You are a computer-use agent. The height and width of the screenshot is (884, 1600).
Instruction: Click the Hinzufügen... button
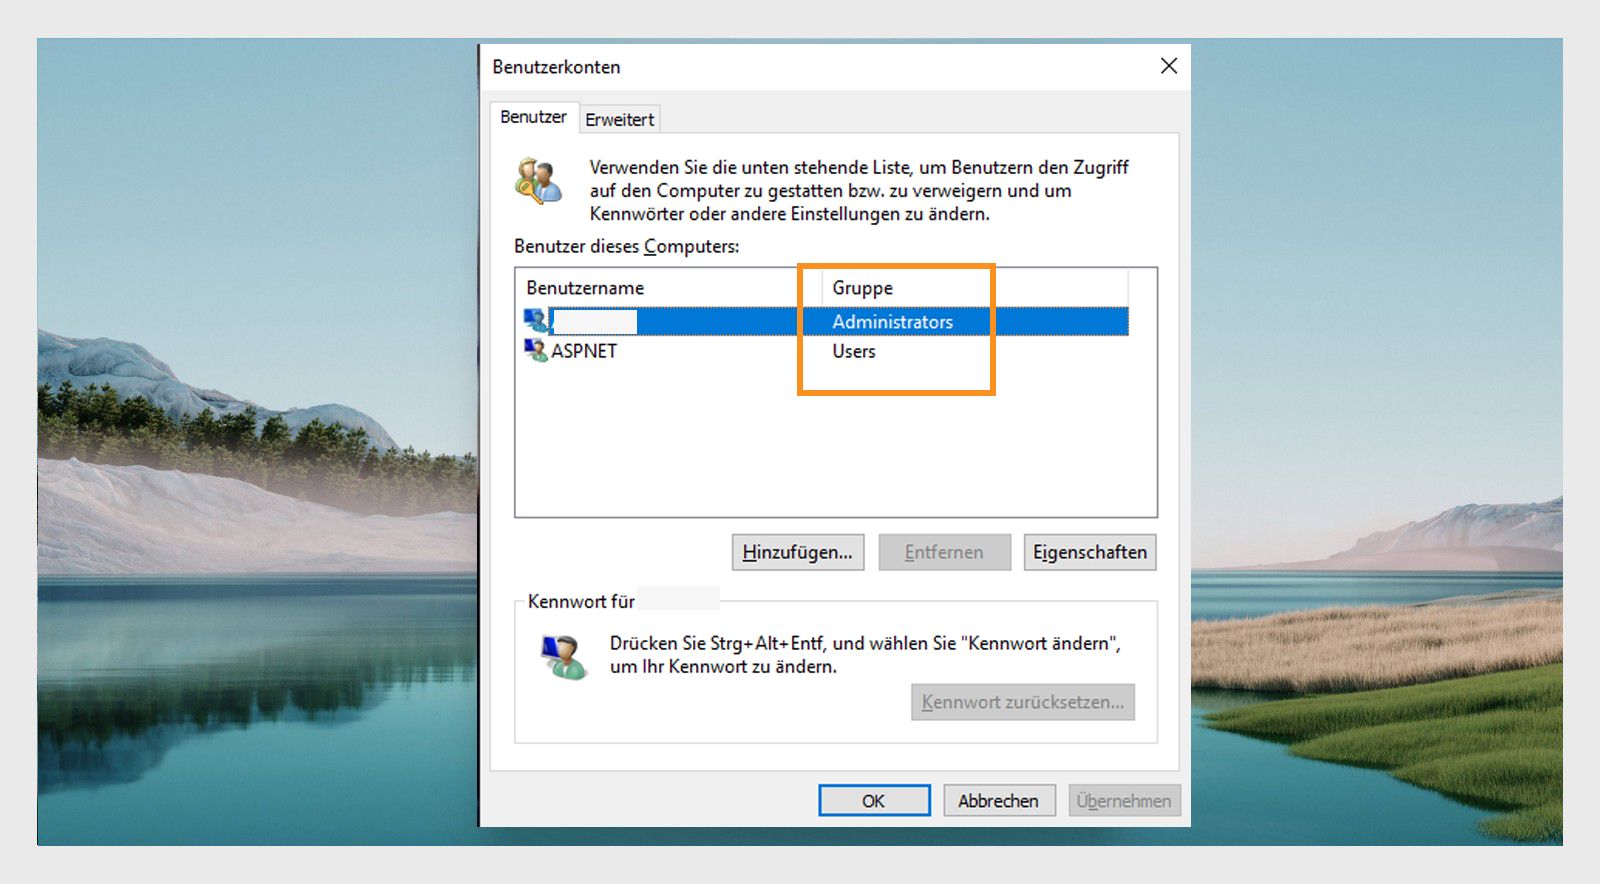pos(797,552)
